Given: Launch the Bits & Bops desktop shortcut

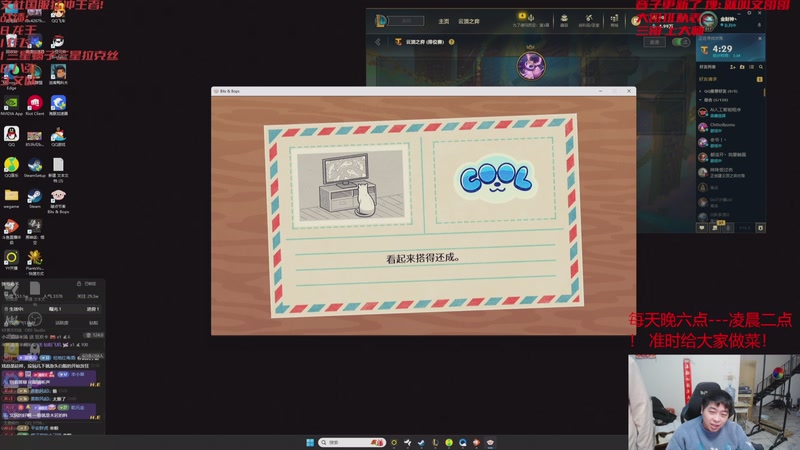Looking at the screenshot, I should coord(58,201).
